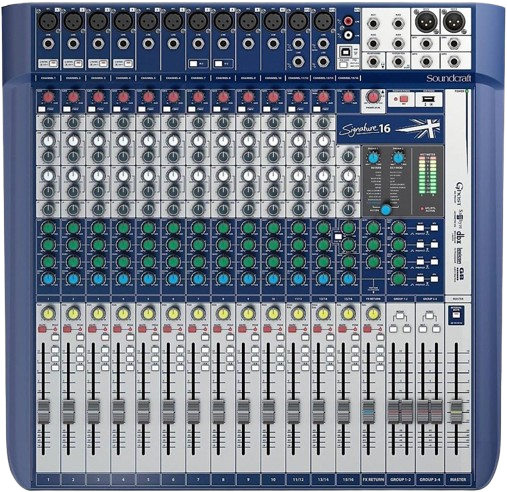Click the Master fader cap
This screenshot has width=507, height=492.
pos(457,412)
